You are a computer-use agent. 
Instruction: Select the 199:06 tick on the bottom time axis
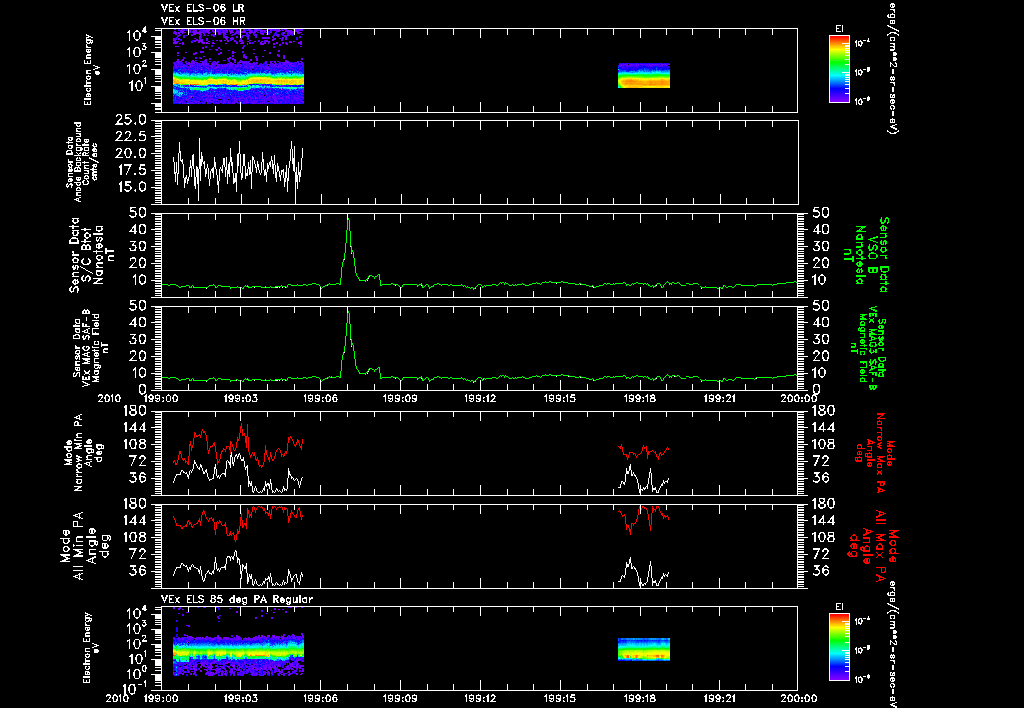click(320, 698)
